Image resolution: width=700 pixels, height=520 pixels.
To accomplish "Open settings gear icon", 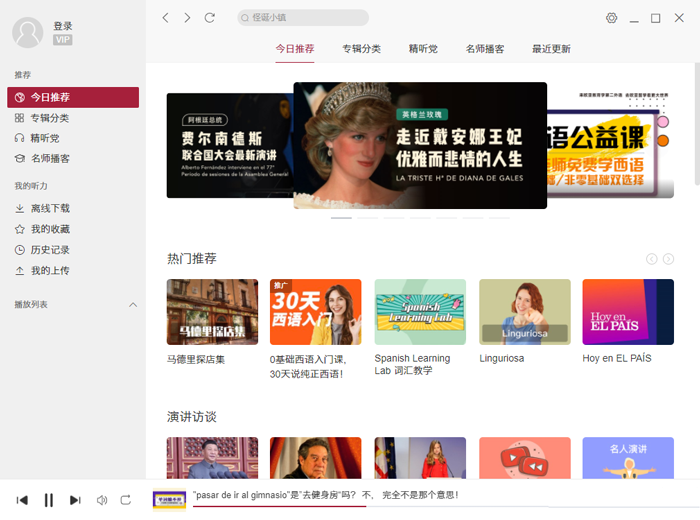I will (x=612, y=18).
